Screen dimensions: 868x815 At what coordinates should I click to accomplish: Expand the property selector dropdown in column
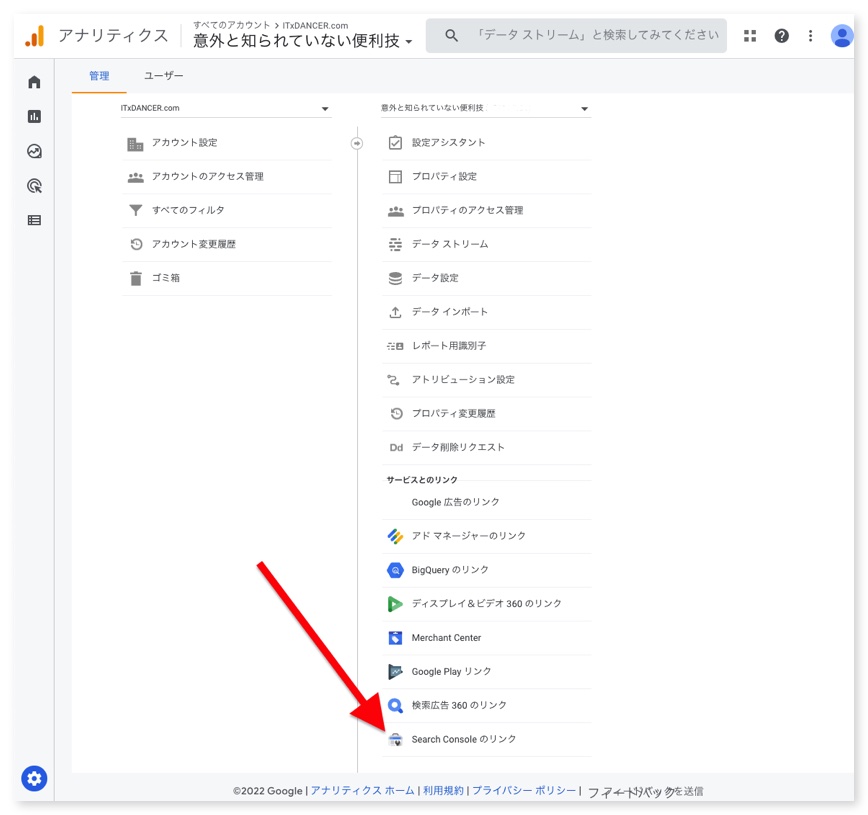pyautogui.click(x=485, y=109)
